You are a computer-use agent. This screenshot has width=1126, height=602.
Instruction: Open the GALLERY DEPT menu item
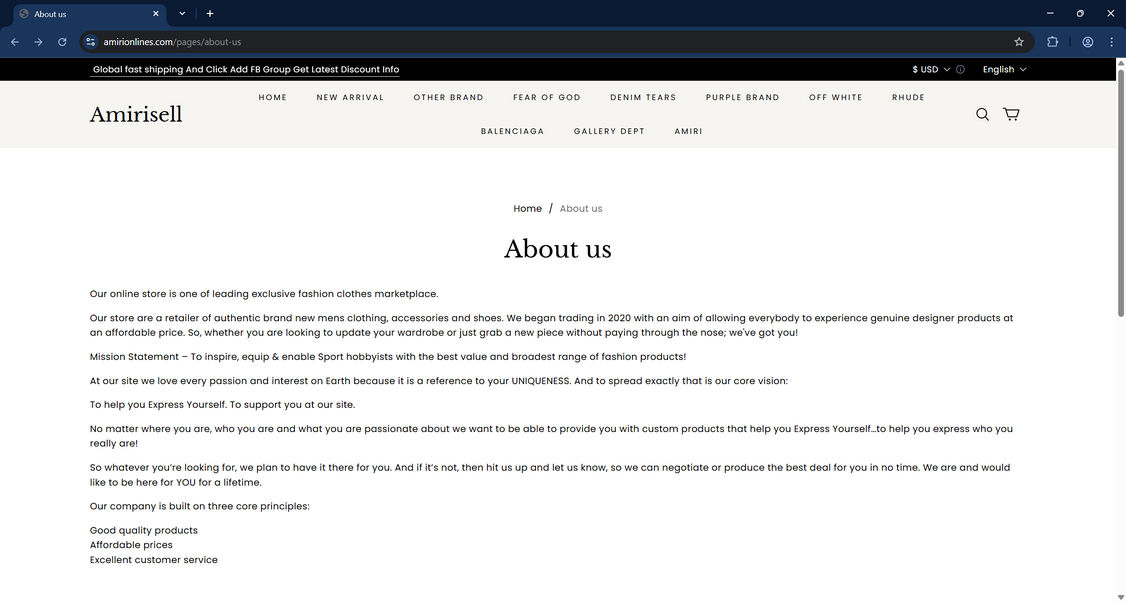610,131
